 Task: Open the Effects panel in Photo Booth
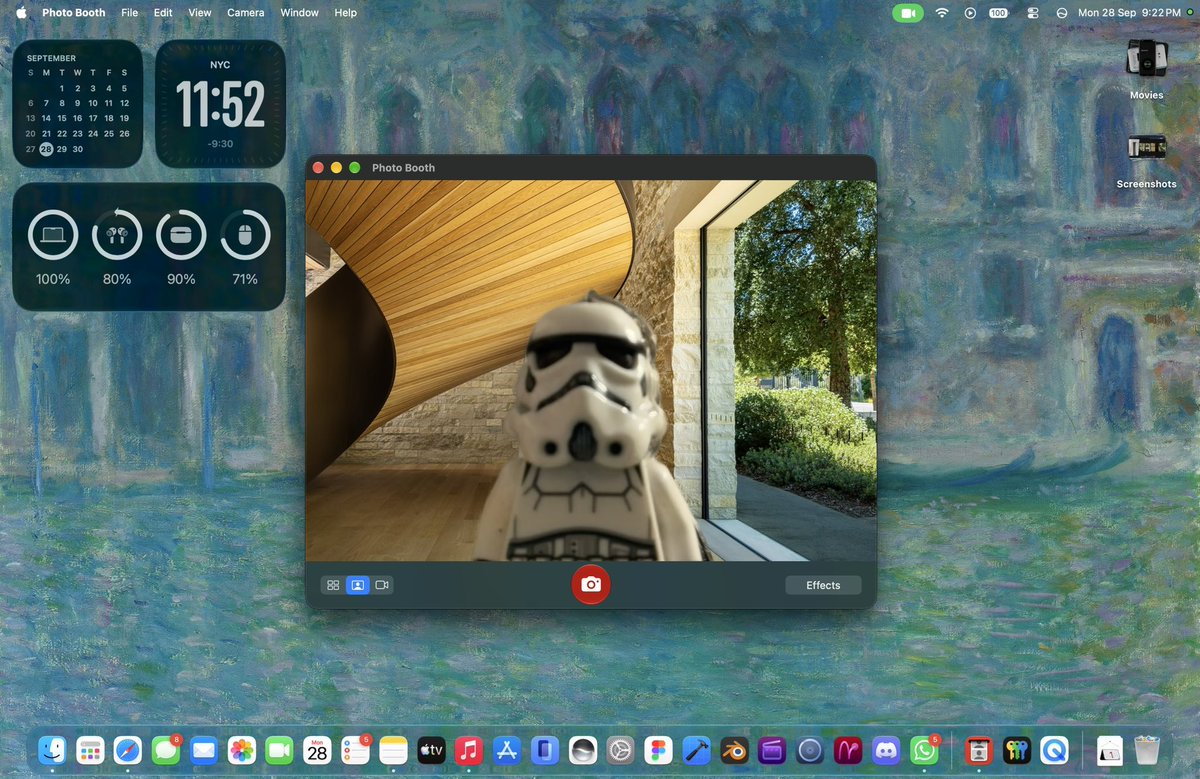(823, 585)
